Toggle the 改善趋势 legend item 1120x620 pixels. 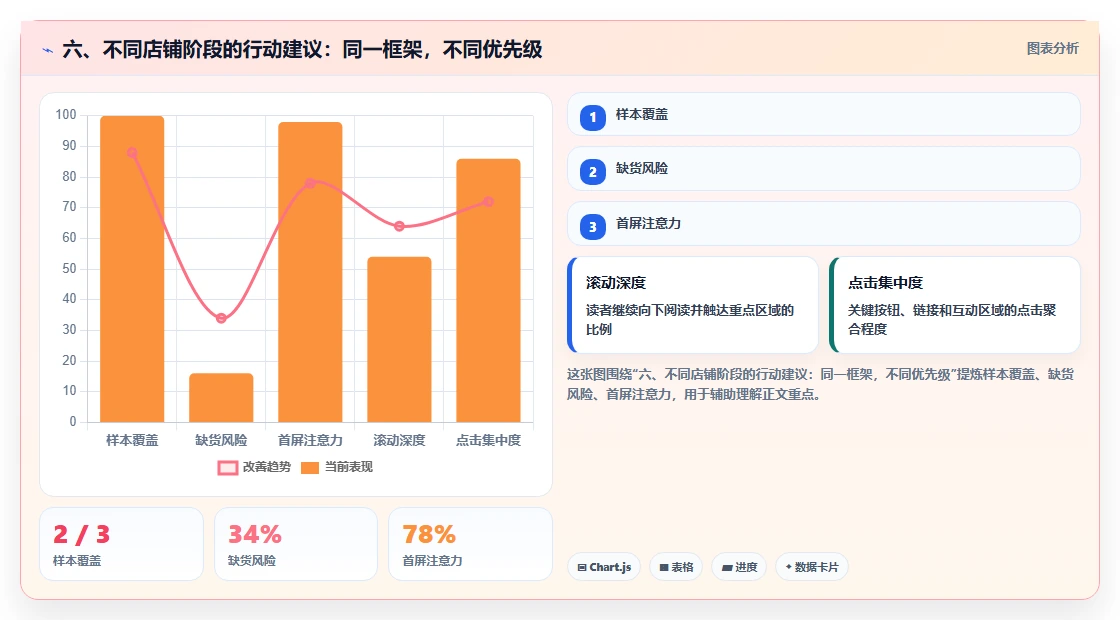[254, 467]
